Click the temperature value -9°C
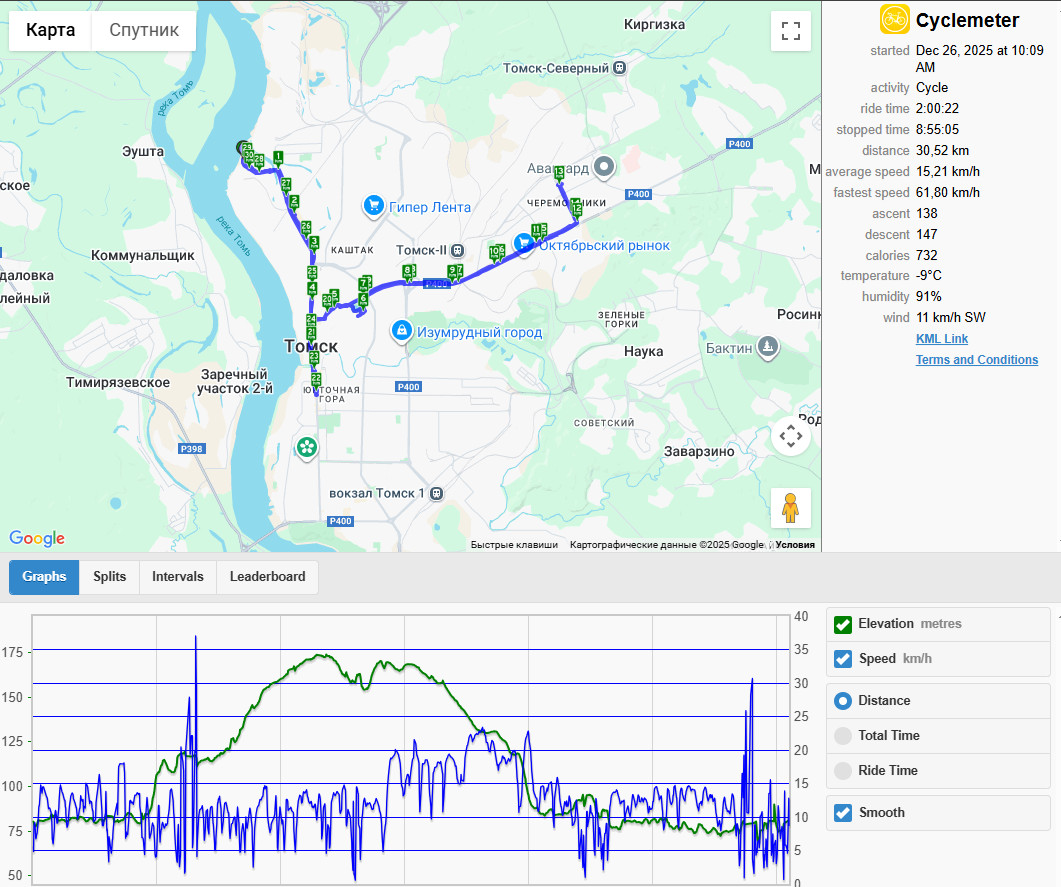 928,275
